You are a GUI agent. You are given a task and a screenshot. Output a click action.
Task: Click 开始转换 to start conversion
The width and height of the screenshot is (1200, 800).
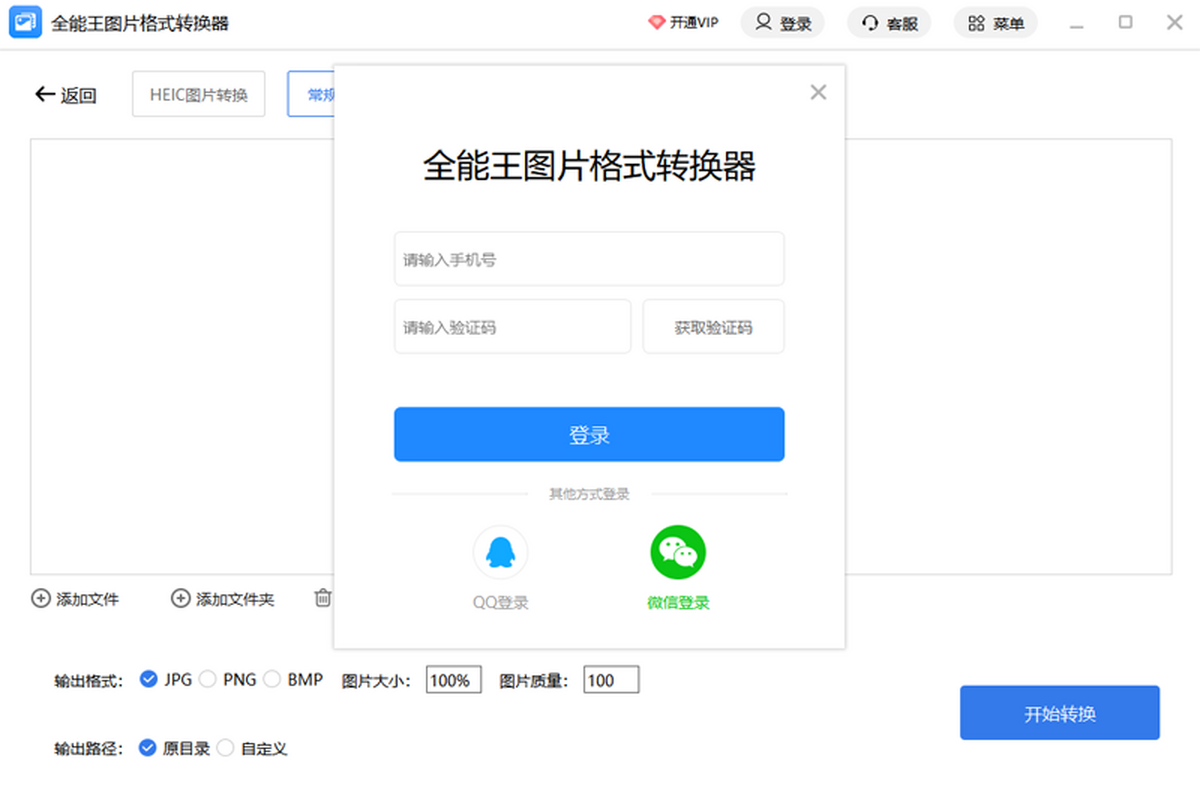(x=1059, y=713)
